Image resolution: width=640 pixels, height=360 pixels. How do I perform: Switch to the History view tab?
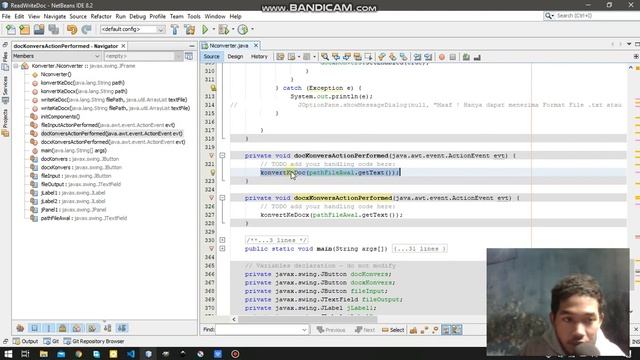coord(259,57)
